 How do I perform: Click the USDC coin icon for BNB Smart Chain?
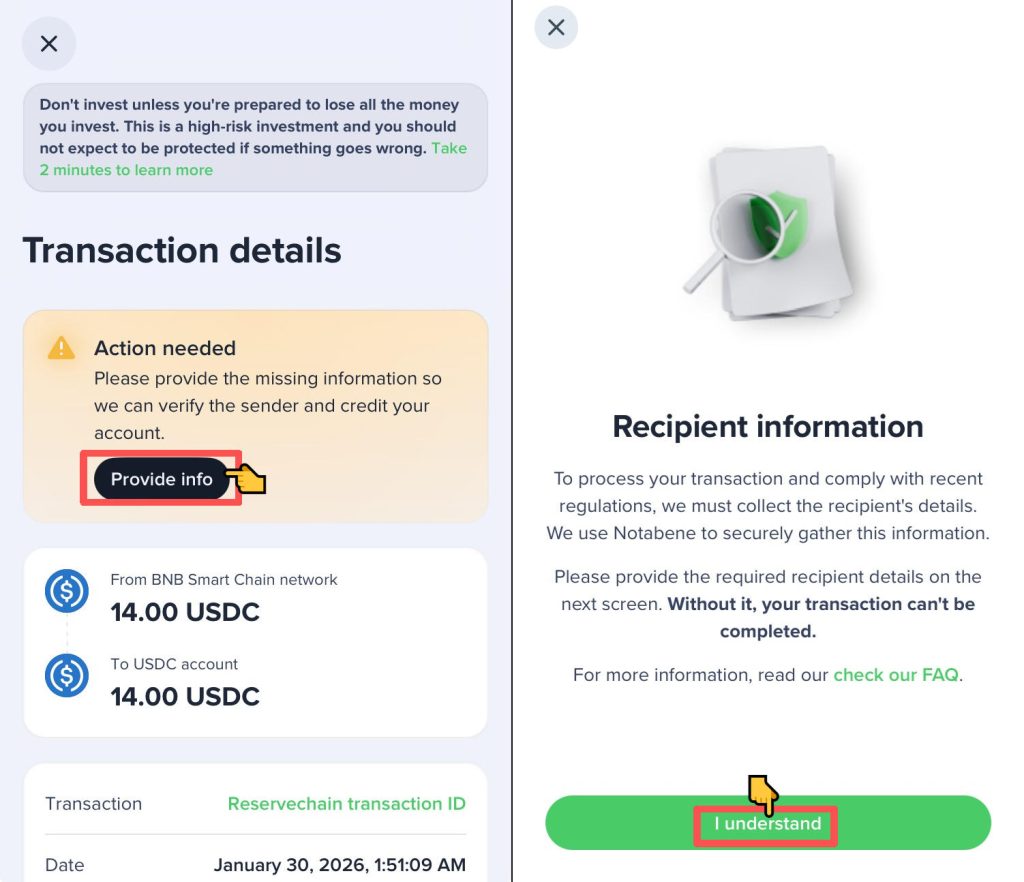tap(67, 592)
